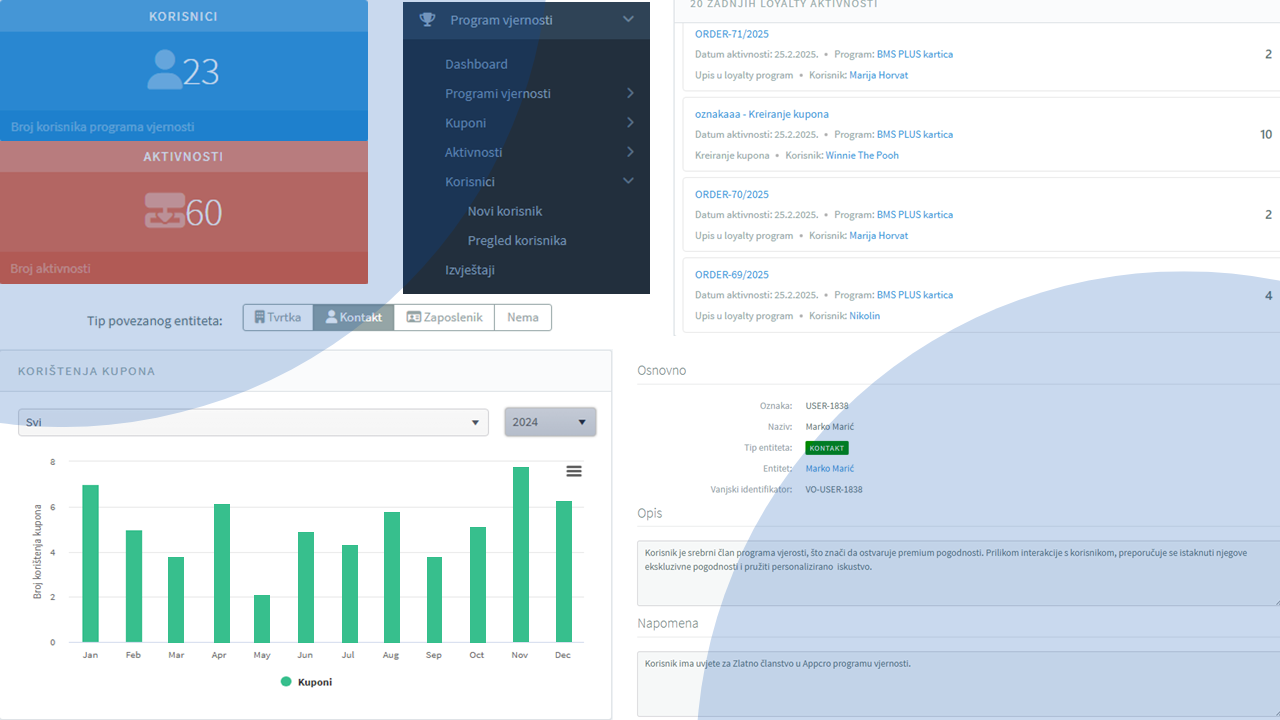
Task: Open the ORDER-69/2025 activity link
Action: click(732, 274)
